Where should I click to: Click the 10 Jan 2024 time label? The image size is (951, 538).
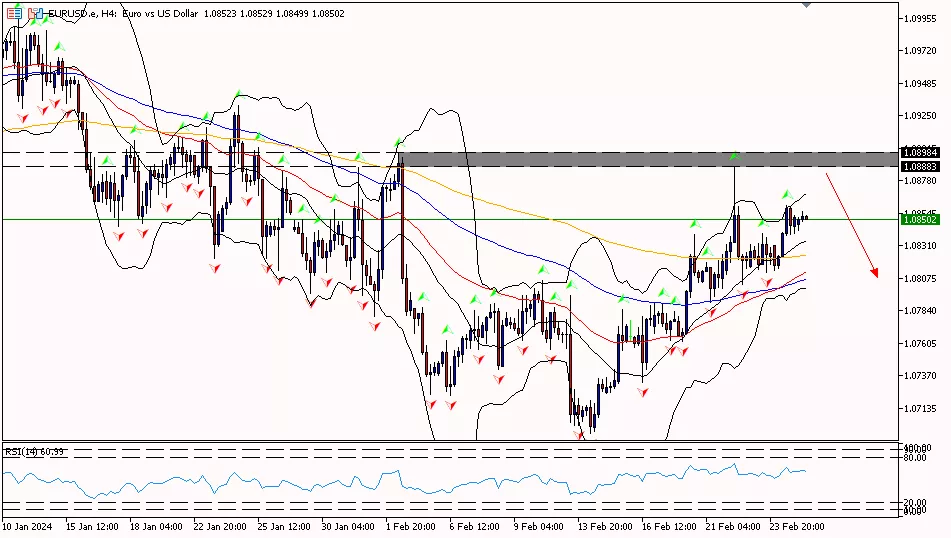pyautogui.click(x=26, y=526)
